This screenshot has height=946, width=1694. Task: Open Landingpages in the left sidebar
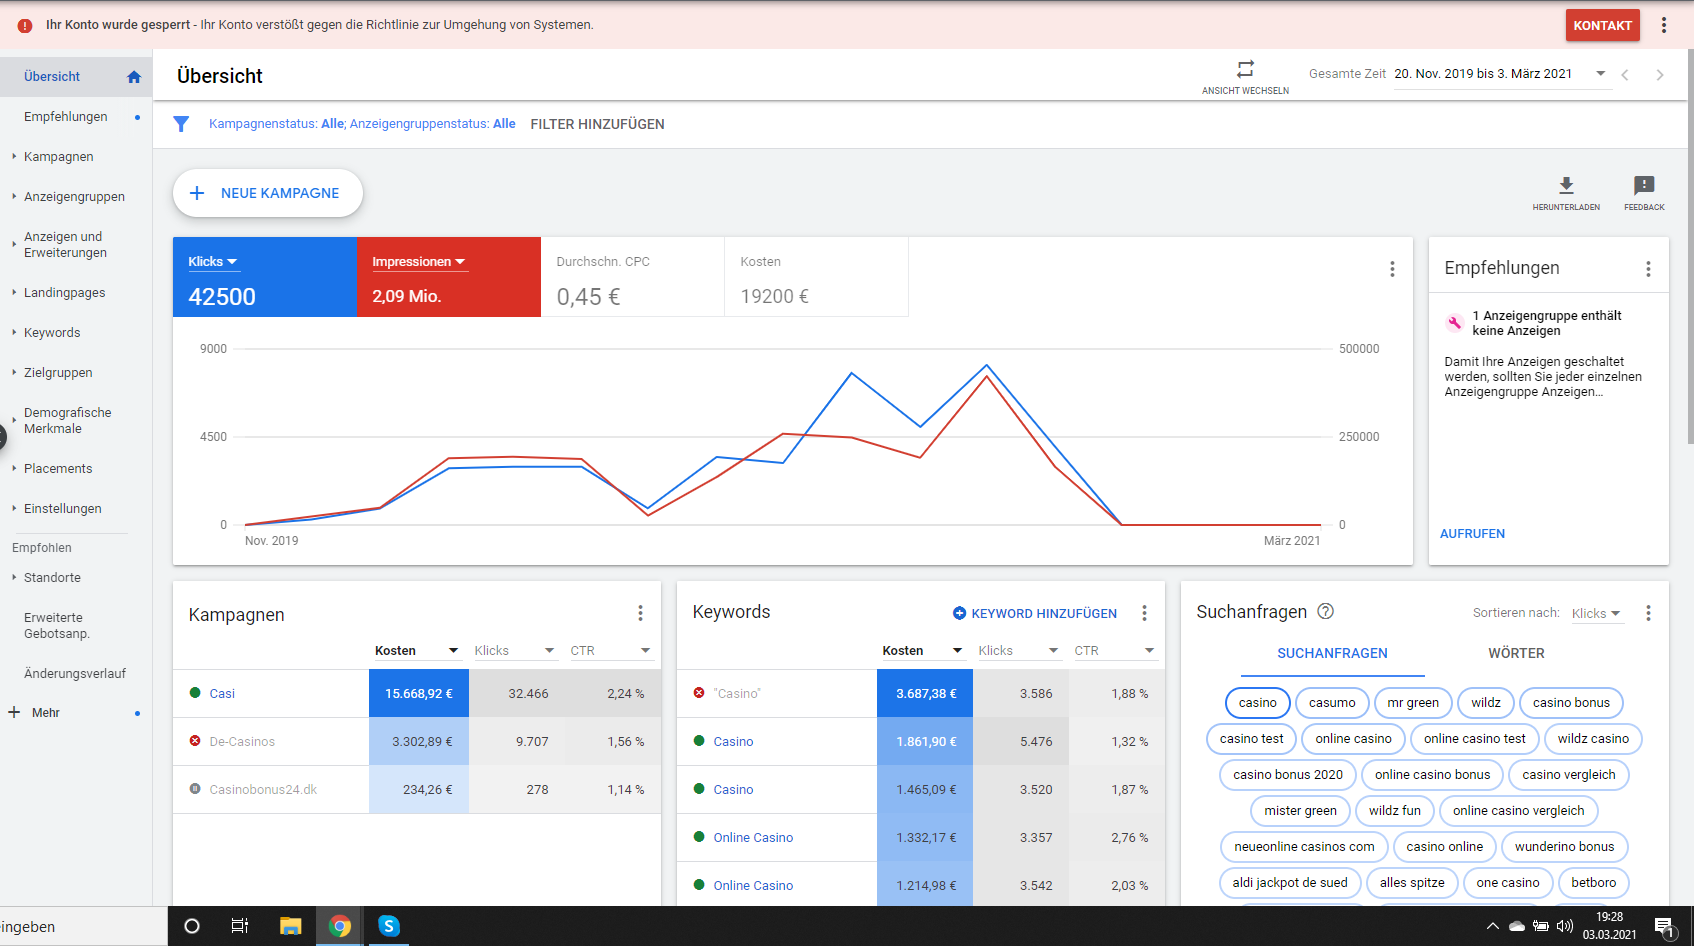65,293
